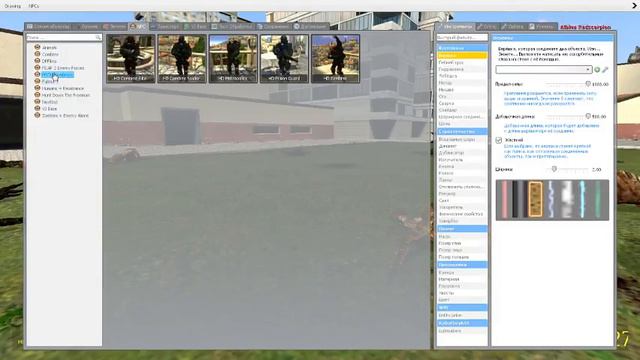
Task: Select the Материал tool
Action: point(462,279)
